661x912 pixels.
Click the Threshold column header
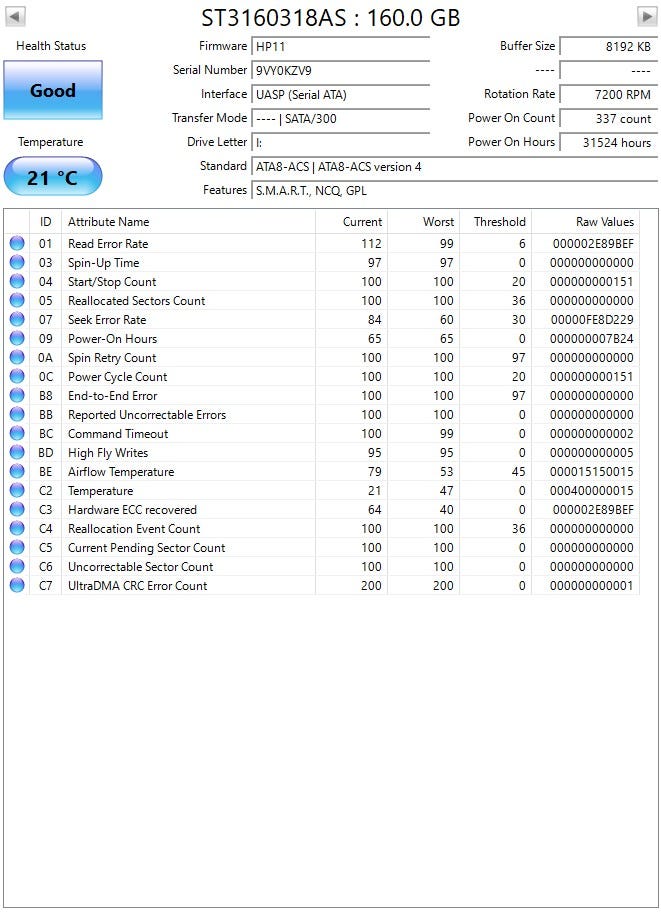tap(496, 222)
